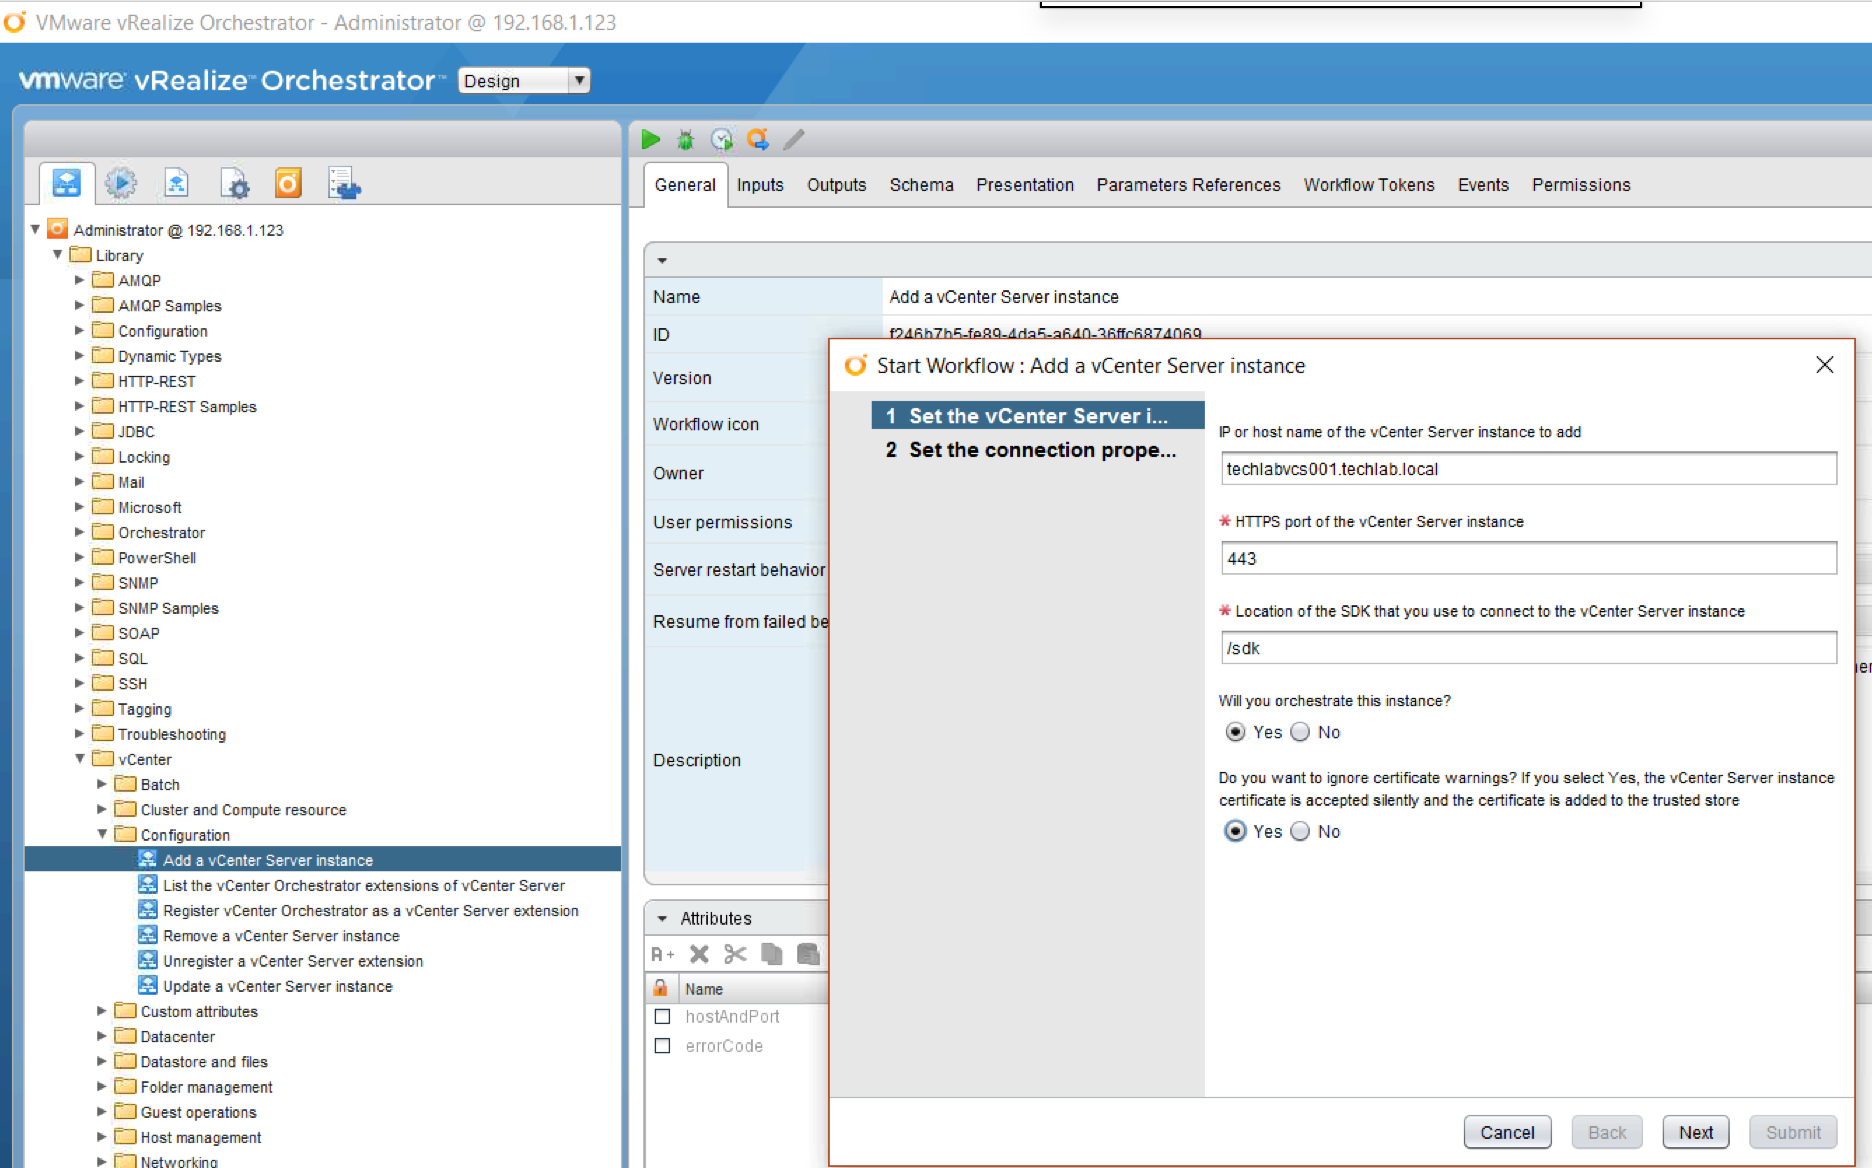The width and height of the screenshot is (1872, 1168).
Task: Select No to ignore certificate warnings
Action: click(x=1300, y=831)
